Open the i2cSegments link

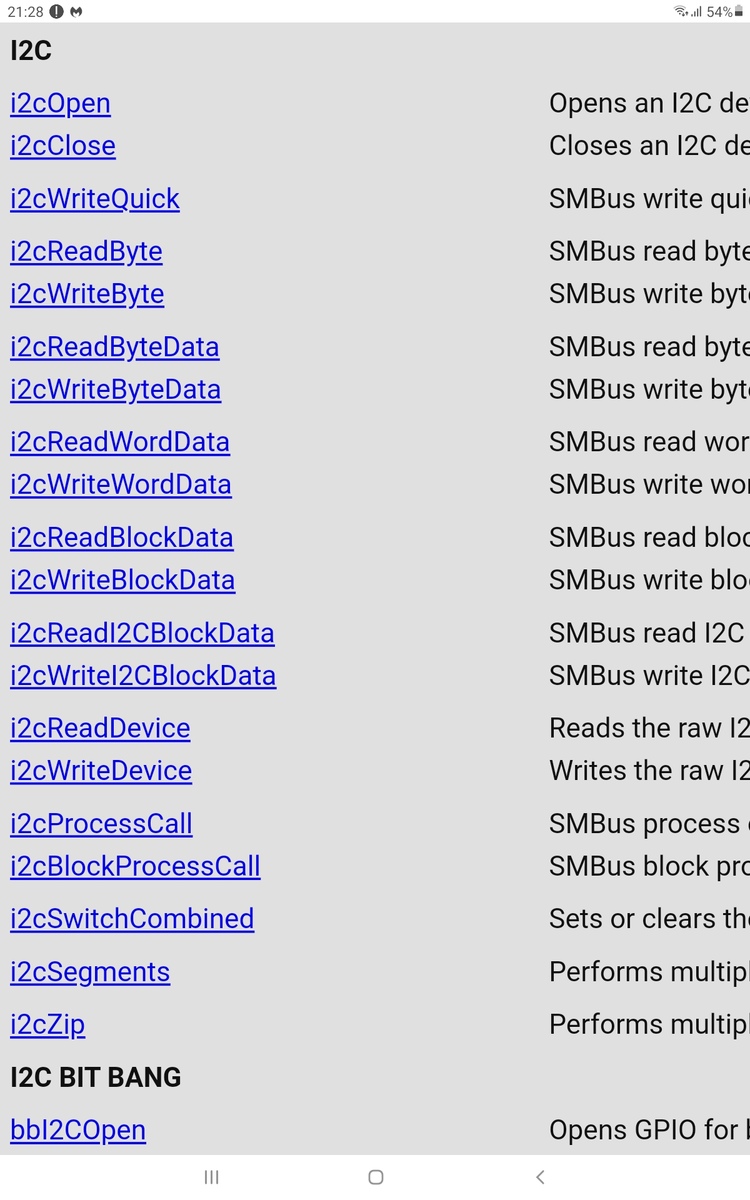click(90, 972)
